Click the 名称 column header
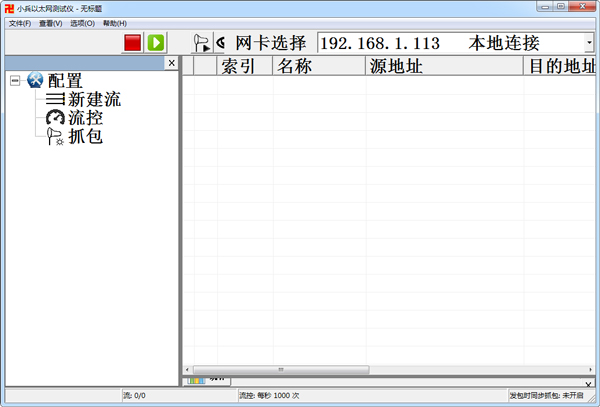The width and height of the screenshot is (600, 407). coord(319,66)
